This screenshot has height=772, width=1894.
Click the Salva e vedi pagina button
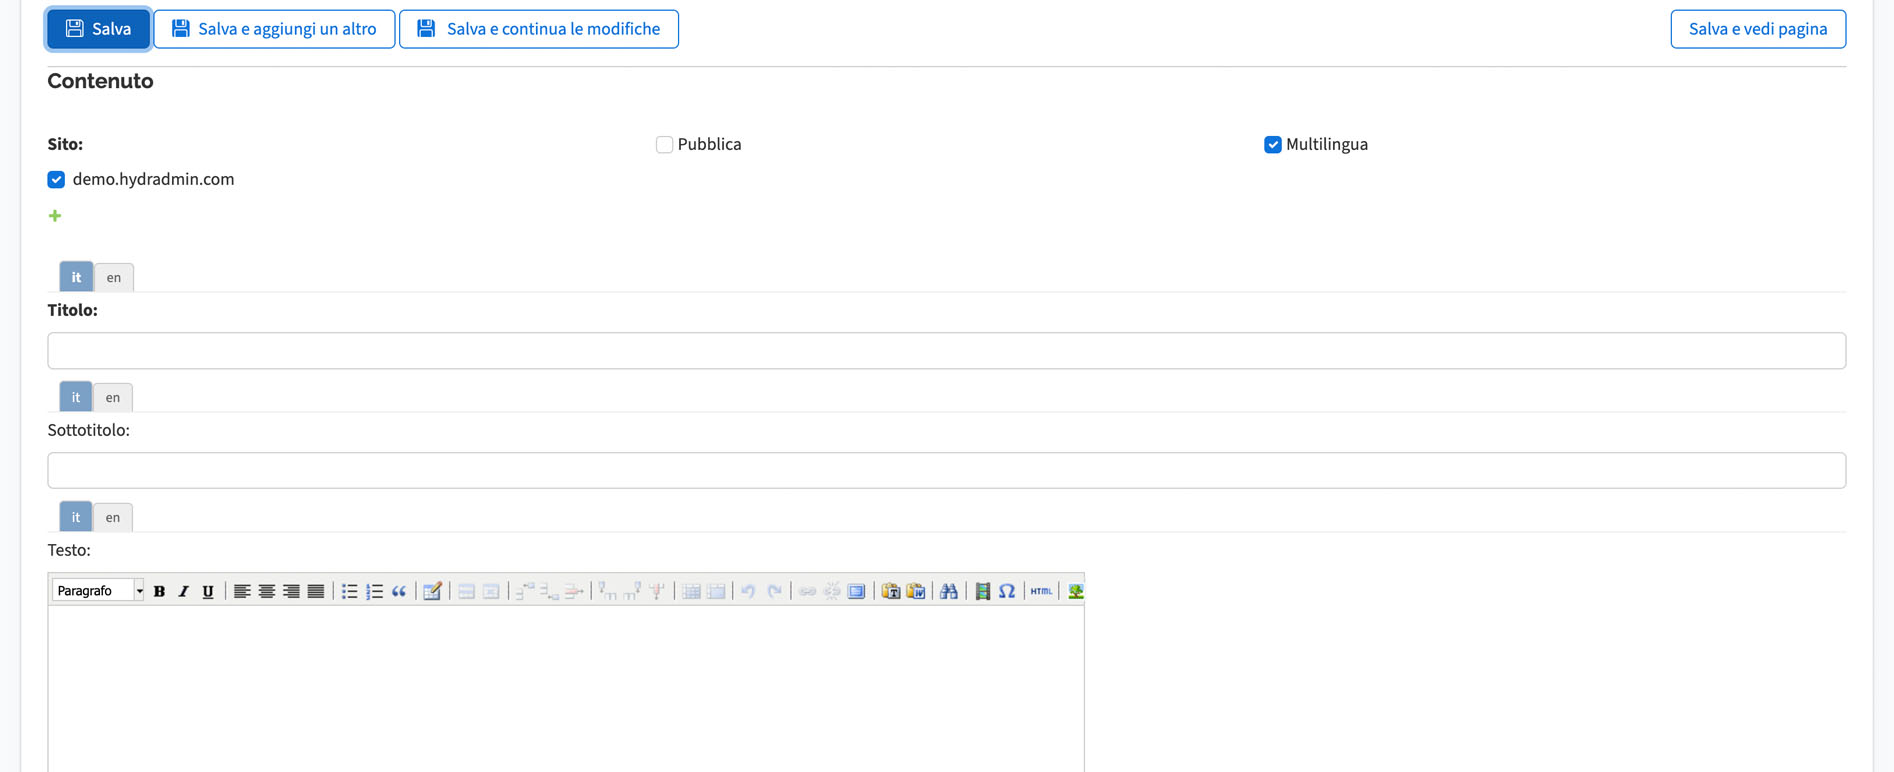tap(1758, 29)
